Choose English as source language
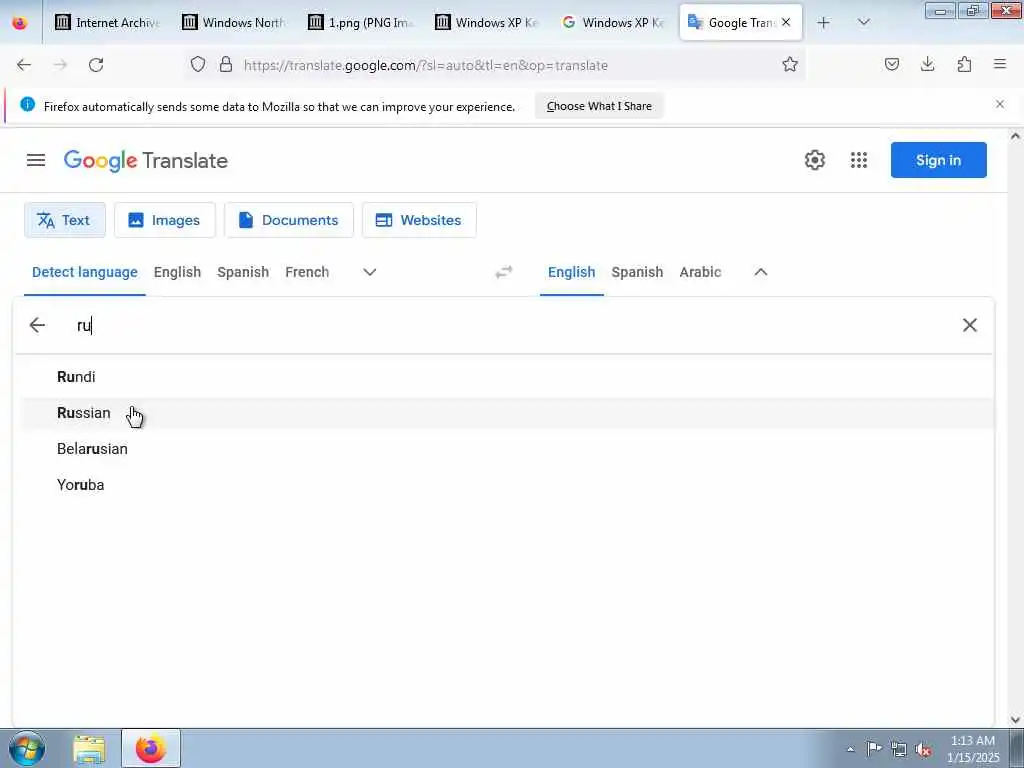 [x=178, y=272]
